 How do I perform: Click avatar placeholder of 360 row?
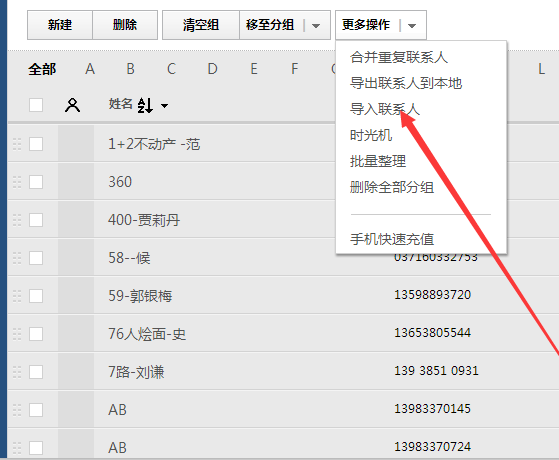click(x=76, y=182)
